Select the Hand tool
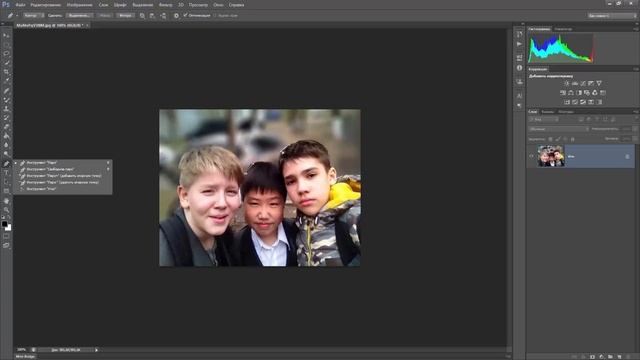640x360 pixels. tap(6, 201)
